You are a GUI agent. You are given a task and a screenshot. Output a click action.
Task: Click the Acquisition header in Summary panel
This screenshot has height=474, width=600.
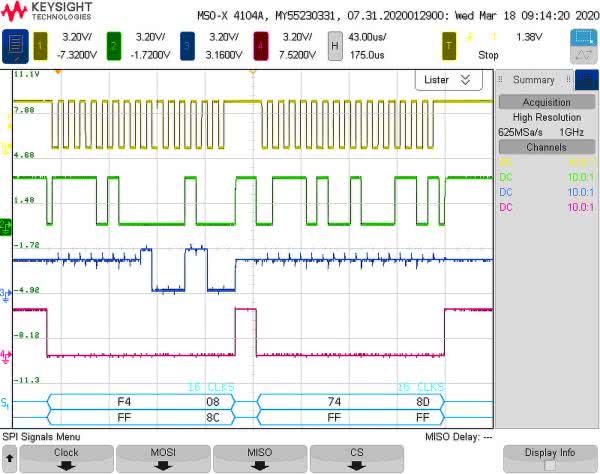547,102
